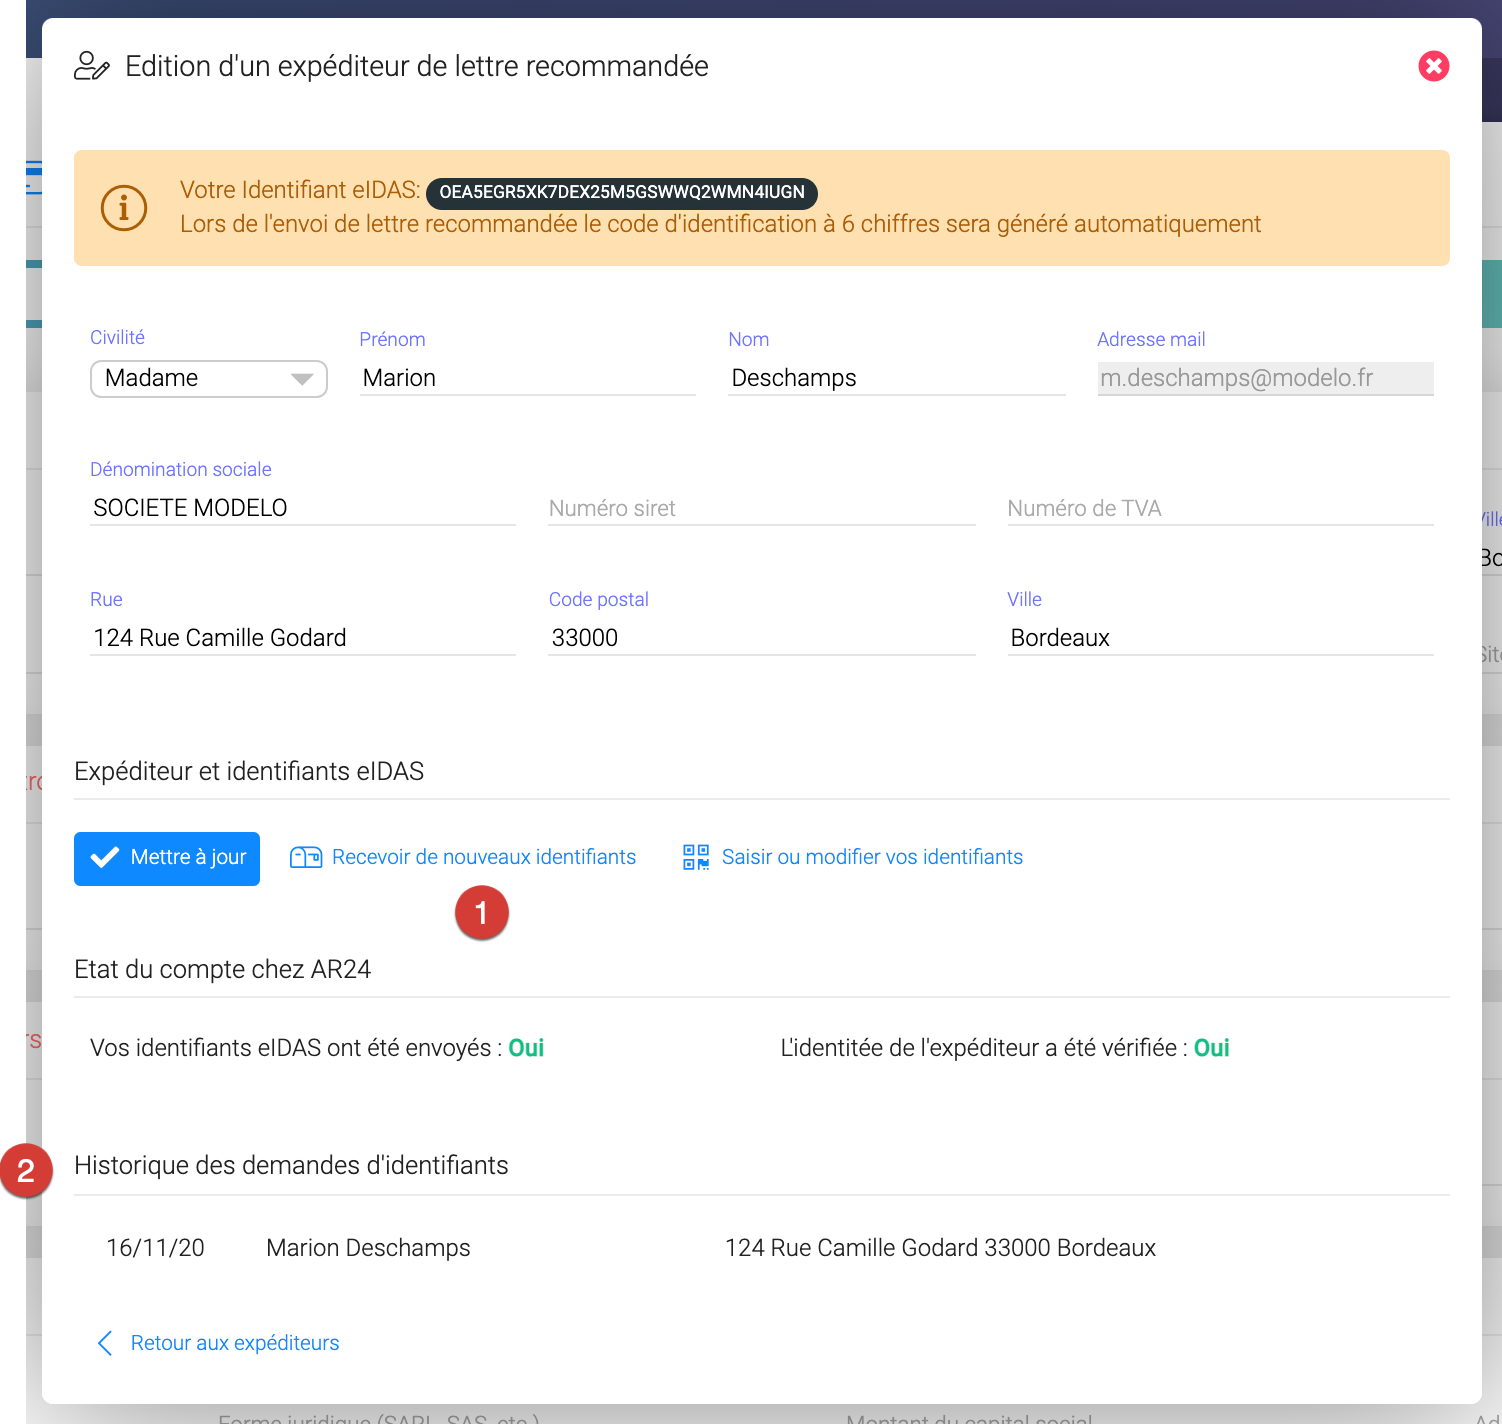The height and width of the screenshot is (1424, 1502).
Task: Select the Ville field showing Bordeaux
Action: (1220, 638)
